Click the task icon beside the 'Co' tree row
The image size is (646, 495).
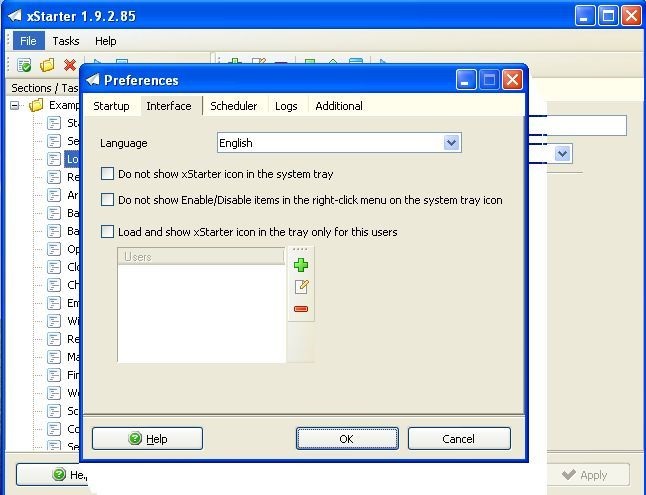coord(54,429)
